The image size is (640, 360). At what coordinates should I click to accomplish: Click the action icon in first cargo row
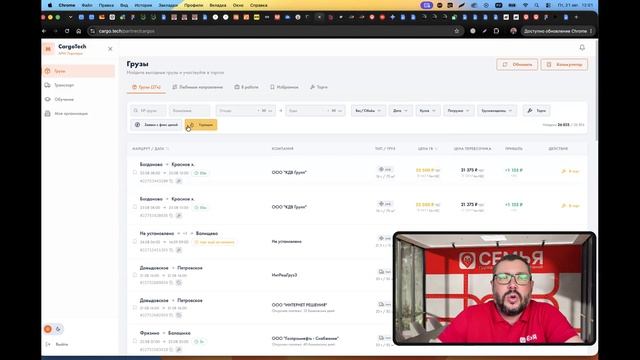click(571, 171)
